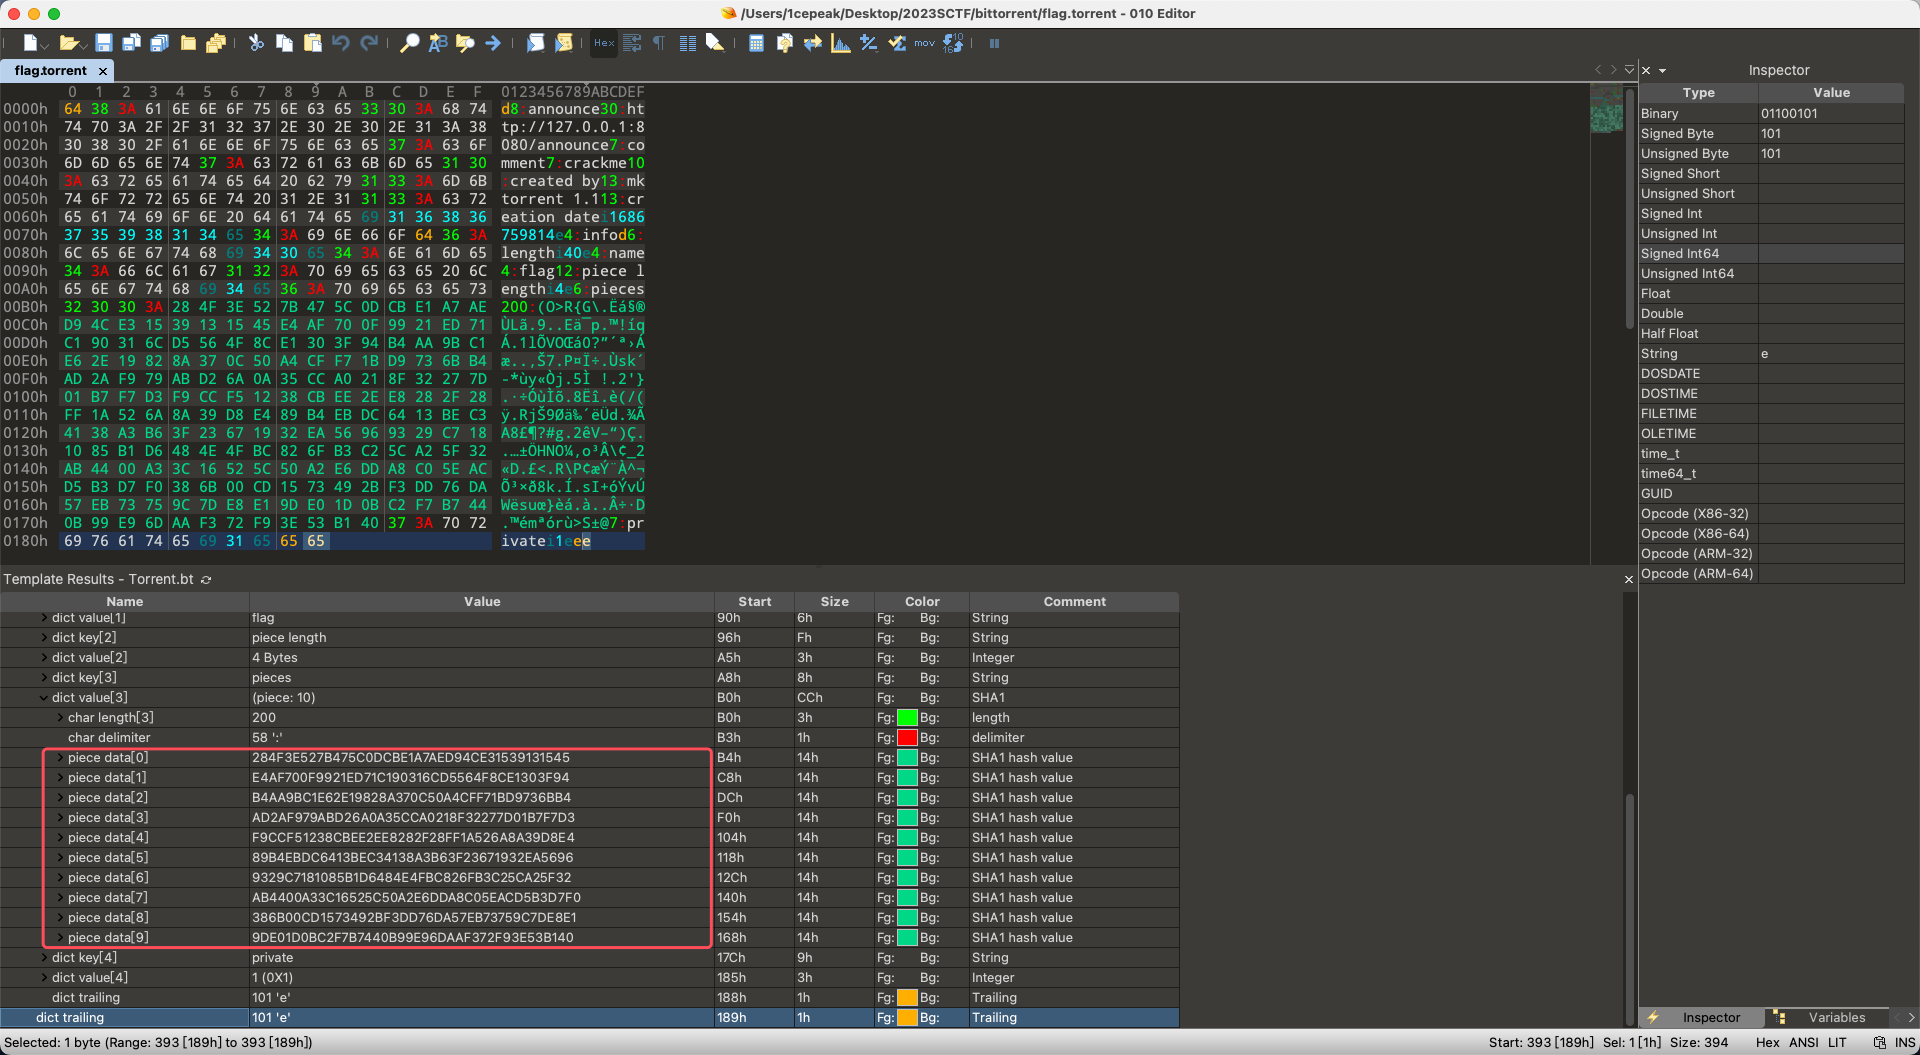Cut selection with the scissors icon
Viewport: 1920px width, 1055px height.
coord(256,43)
